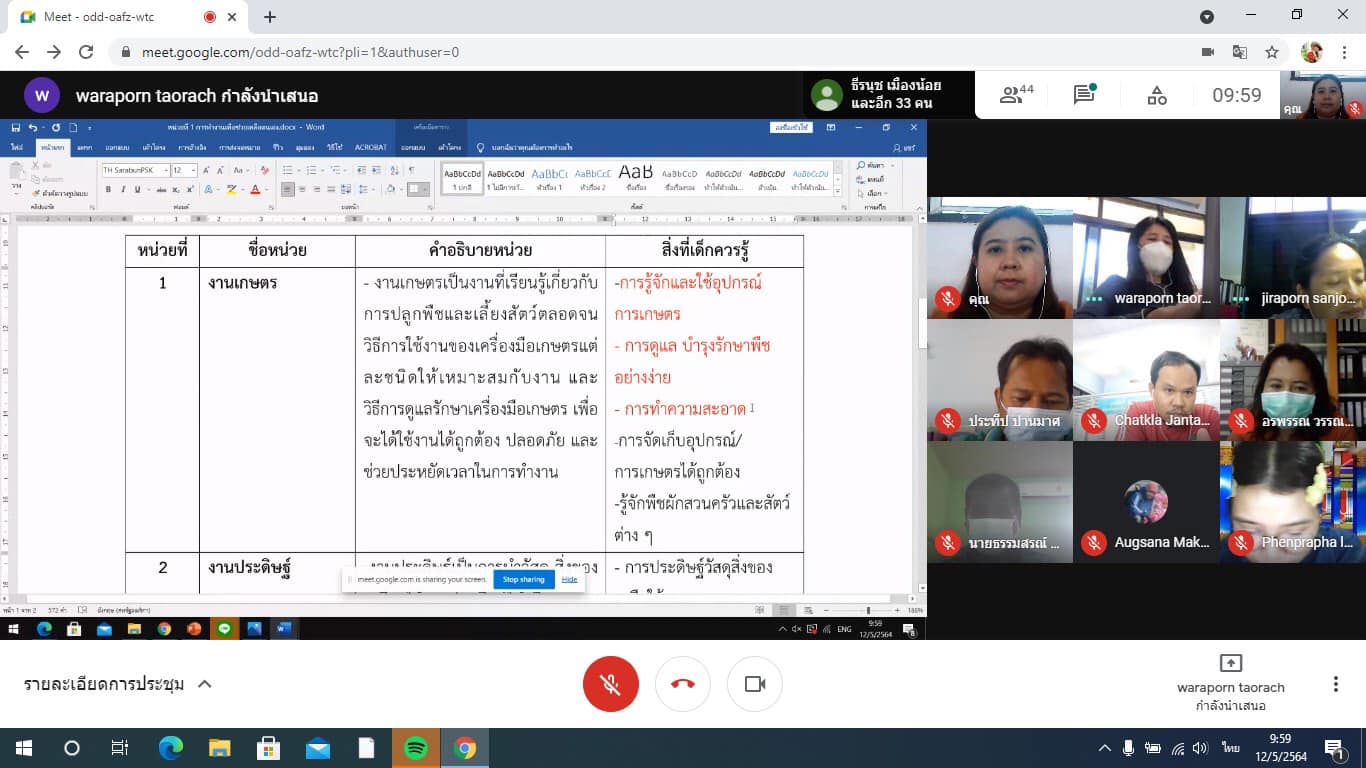The height and width of the screenshot is (768, 1366).
Task: Open the แทรก (Insert) ribbon tab in Word
Action: pyautogui.click(x=84, y=147)
